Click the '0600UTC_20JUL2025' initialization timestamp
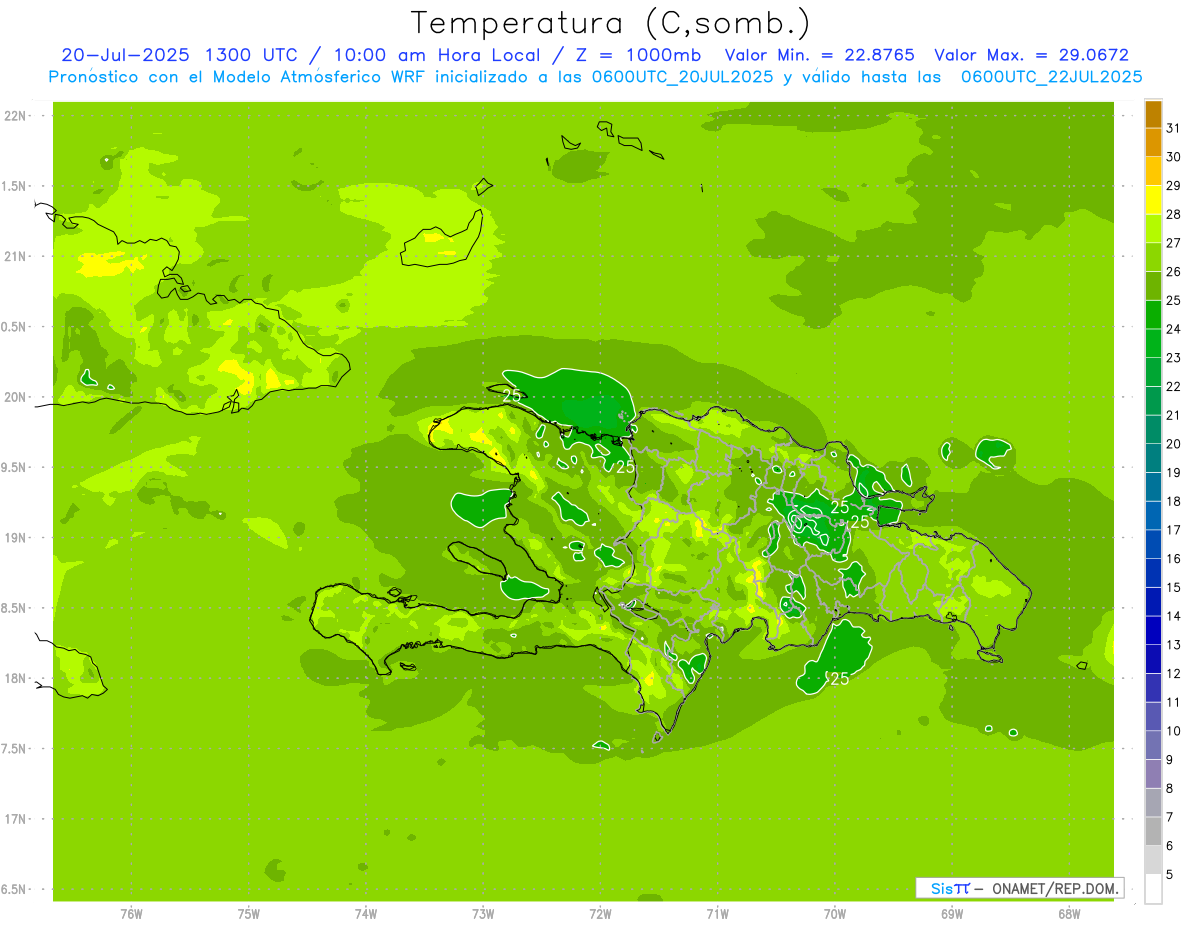Viewport: 1200px width, 927px height. tap(682, 77)
